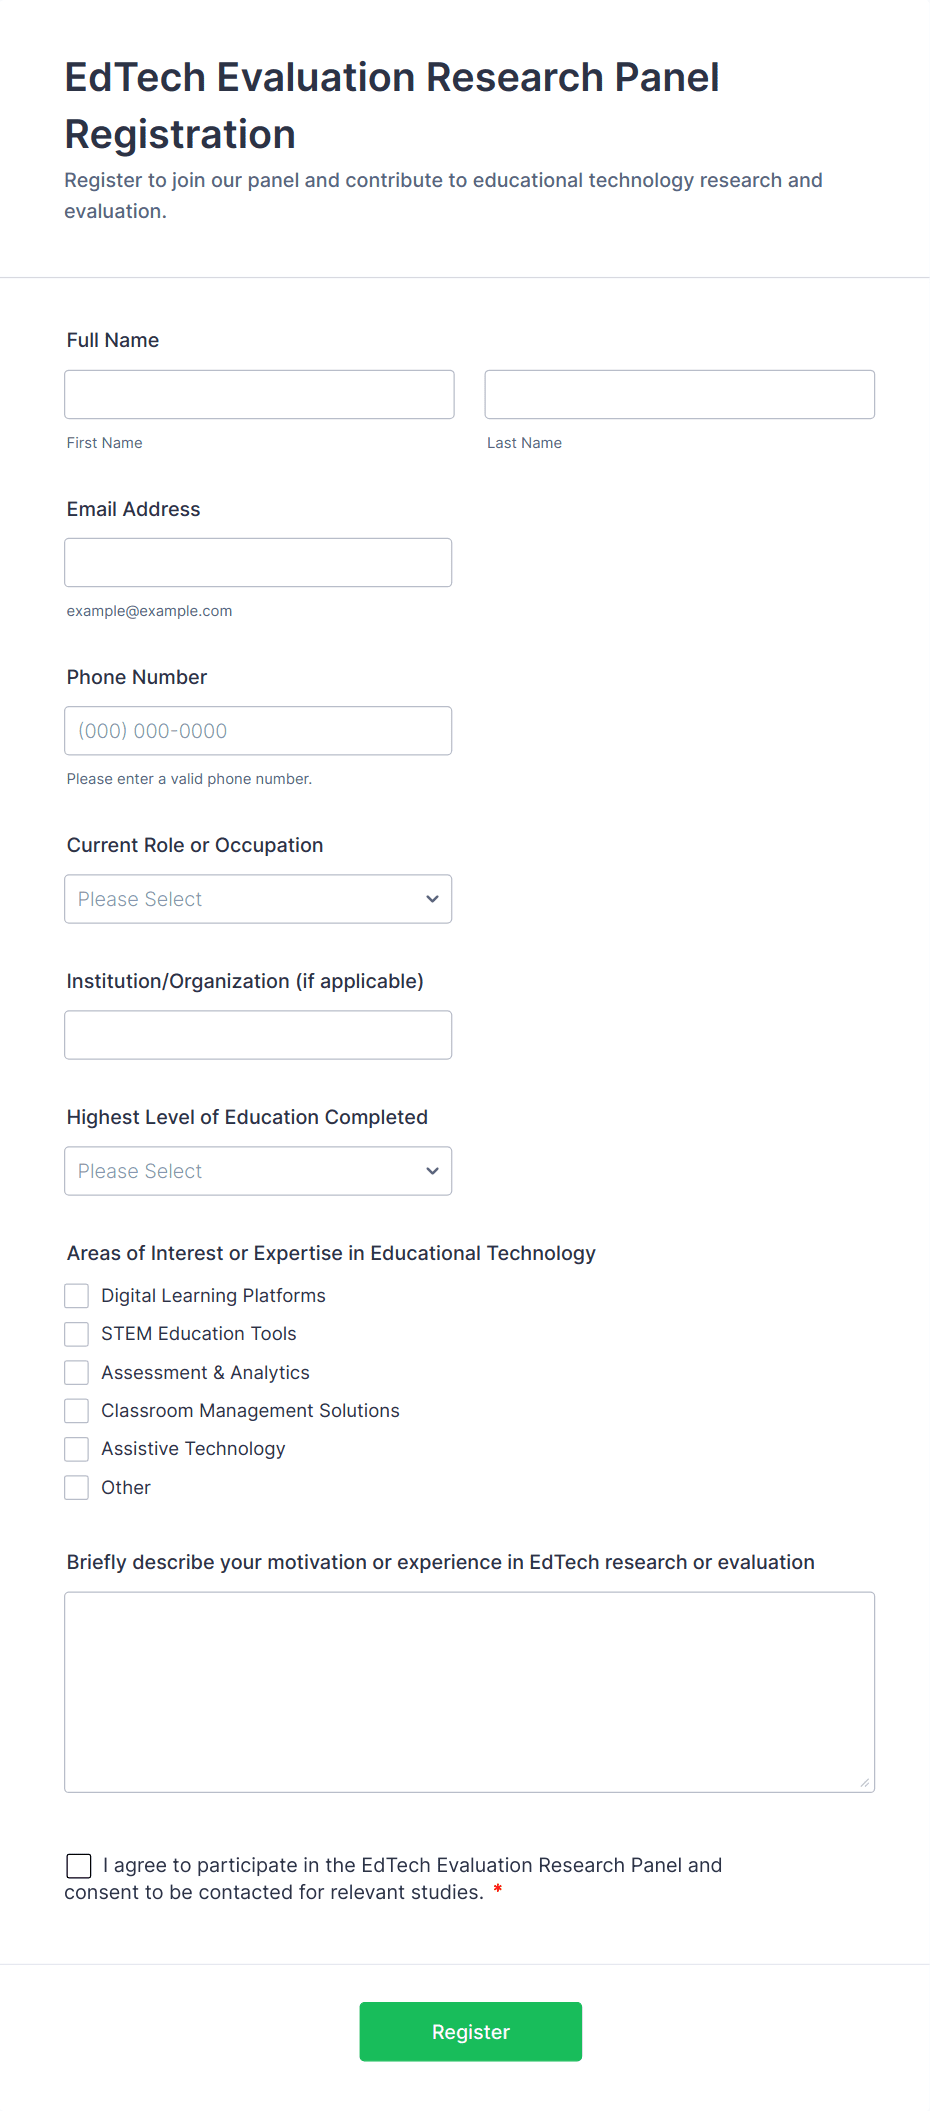Image resolution: width=930 pixels, height=2111 pixels.
Task: Select Assessment & Analytics interest
Action: tap(76, 1372)
